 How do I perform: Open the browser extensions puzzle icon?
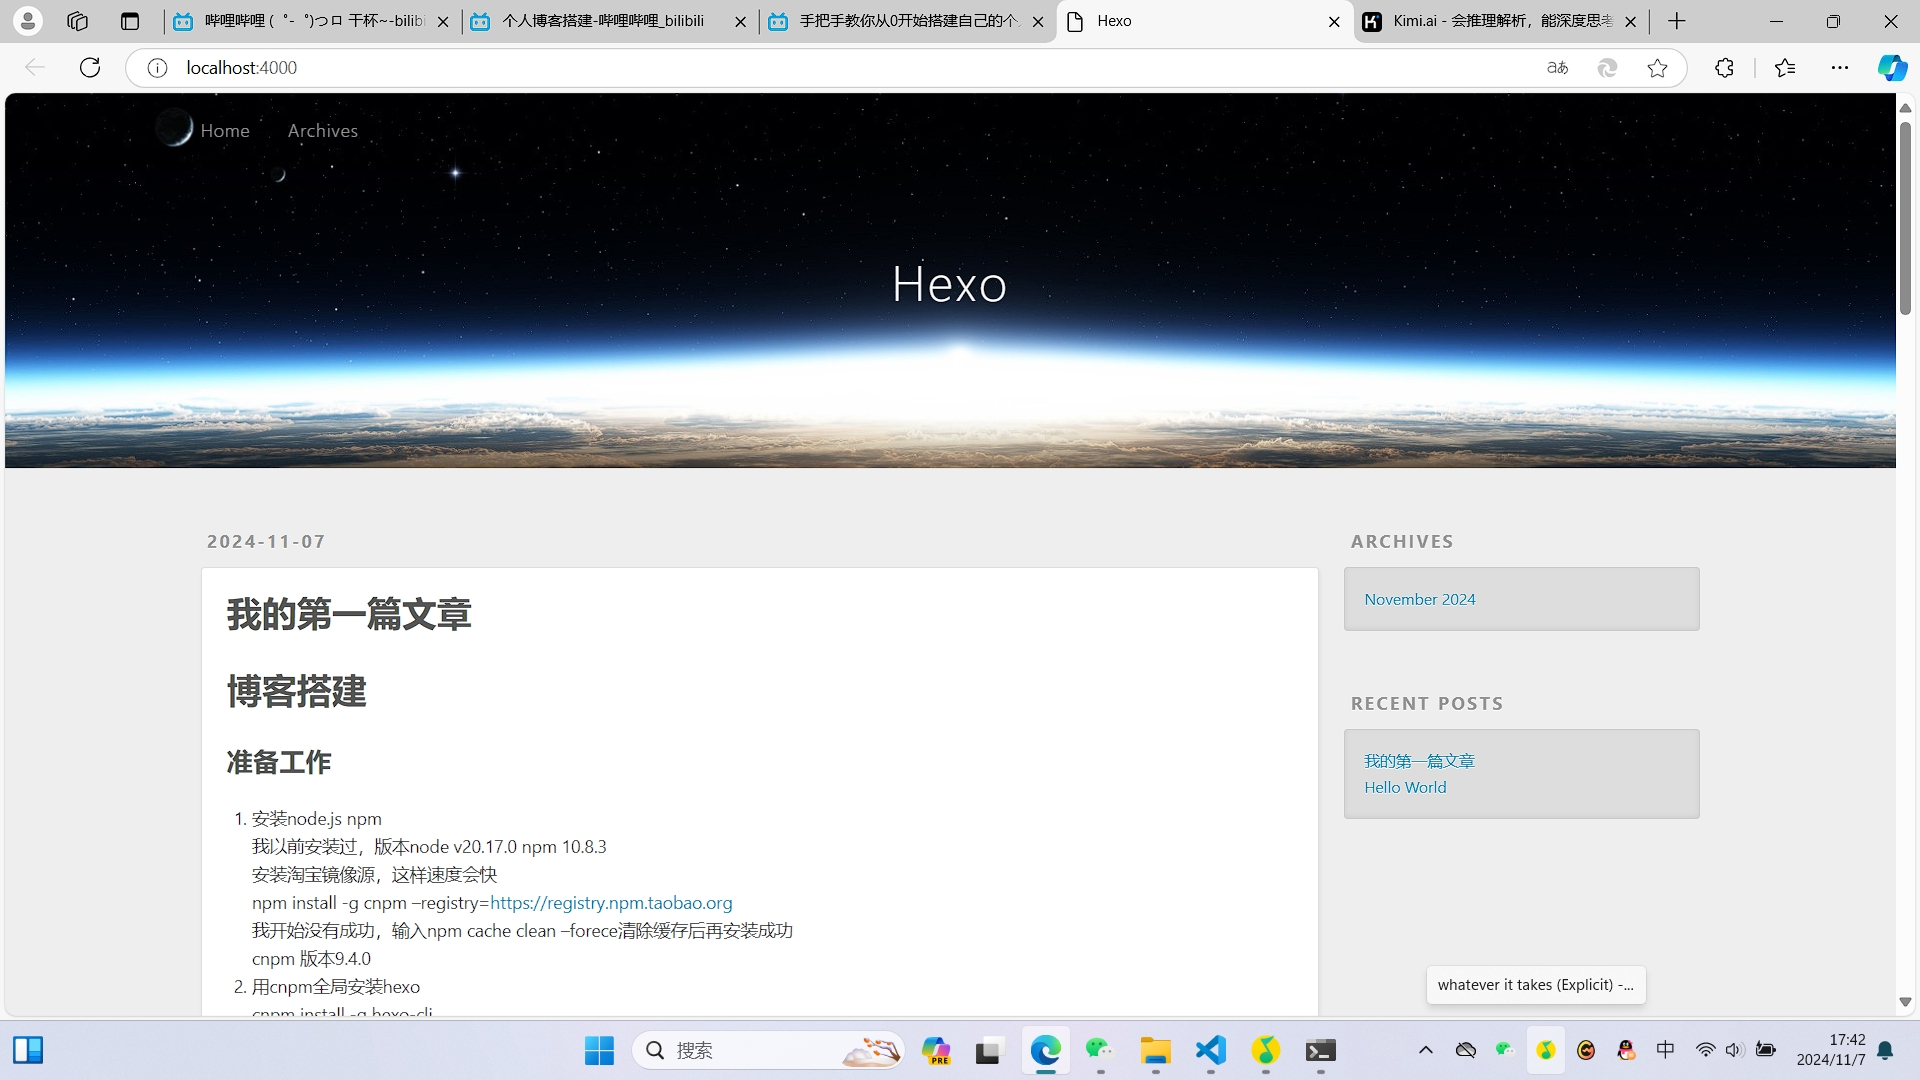[1724, 68]
